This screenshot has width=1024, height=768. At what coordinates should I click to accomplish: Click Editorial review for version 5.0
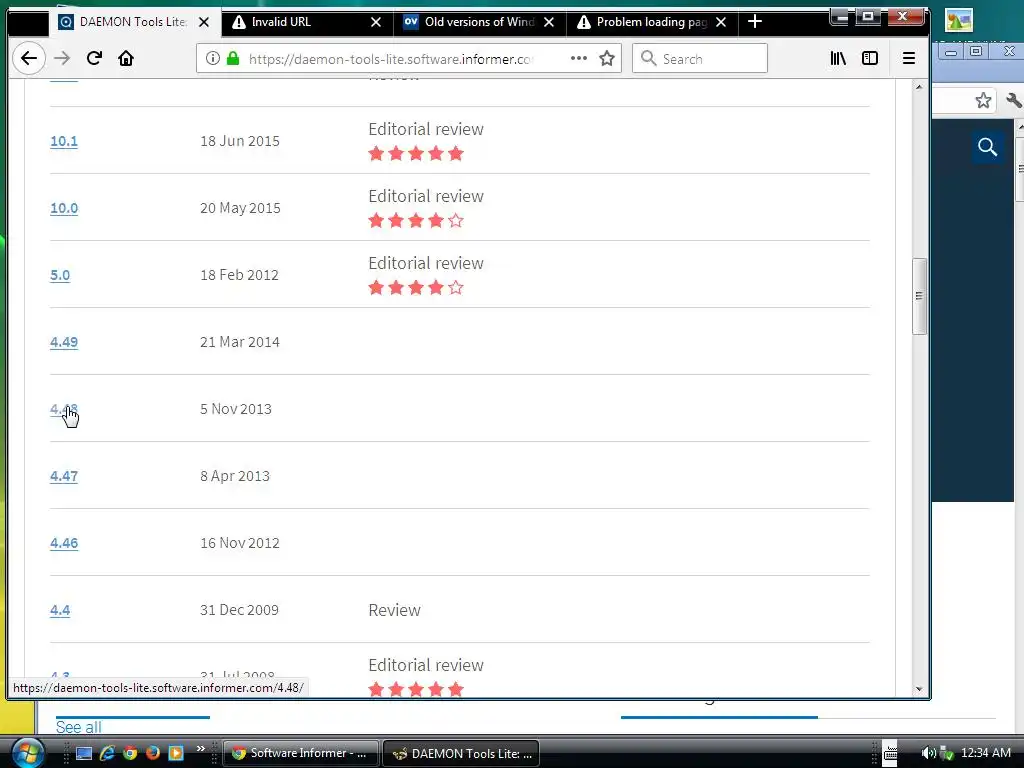[x=426, y=263]
